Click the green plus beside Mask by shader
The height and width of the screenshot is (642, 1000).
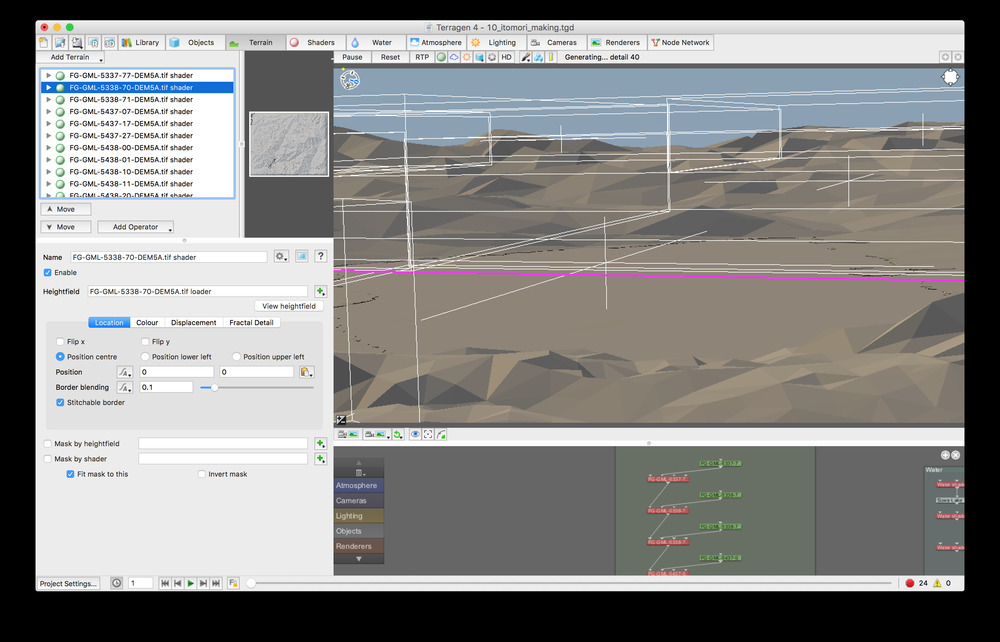pos(320,458)
